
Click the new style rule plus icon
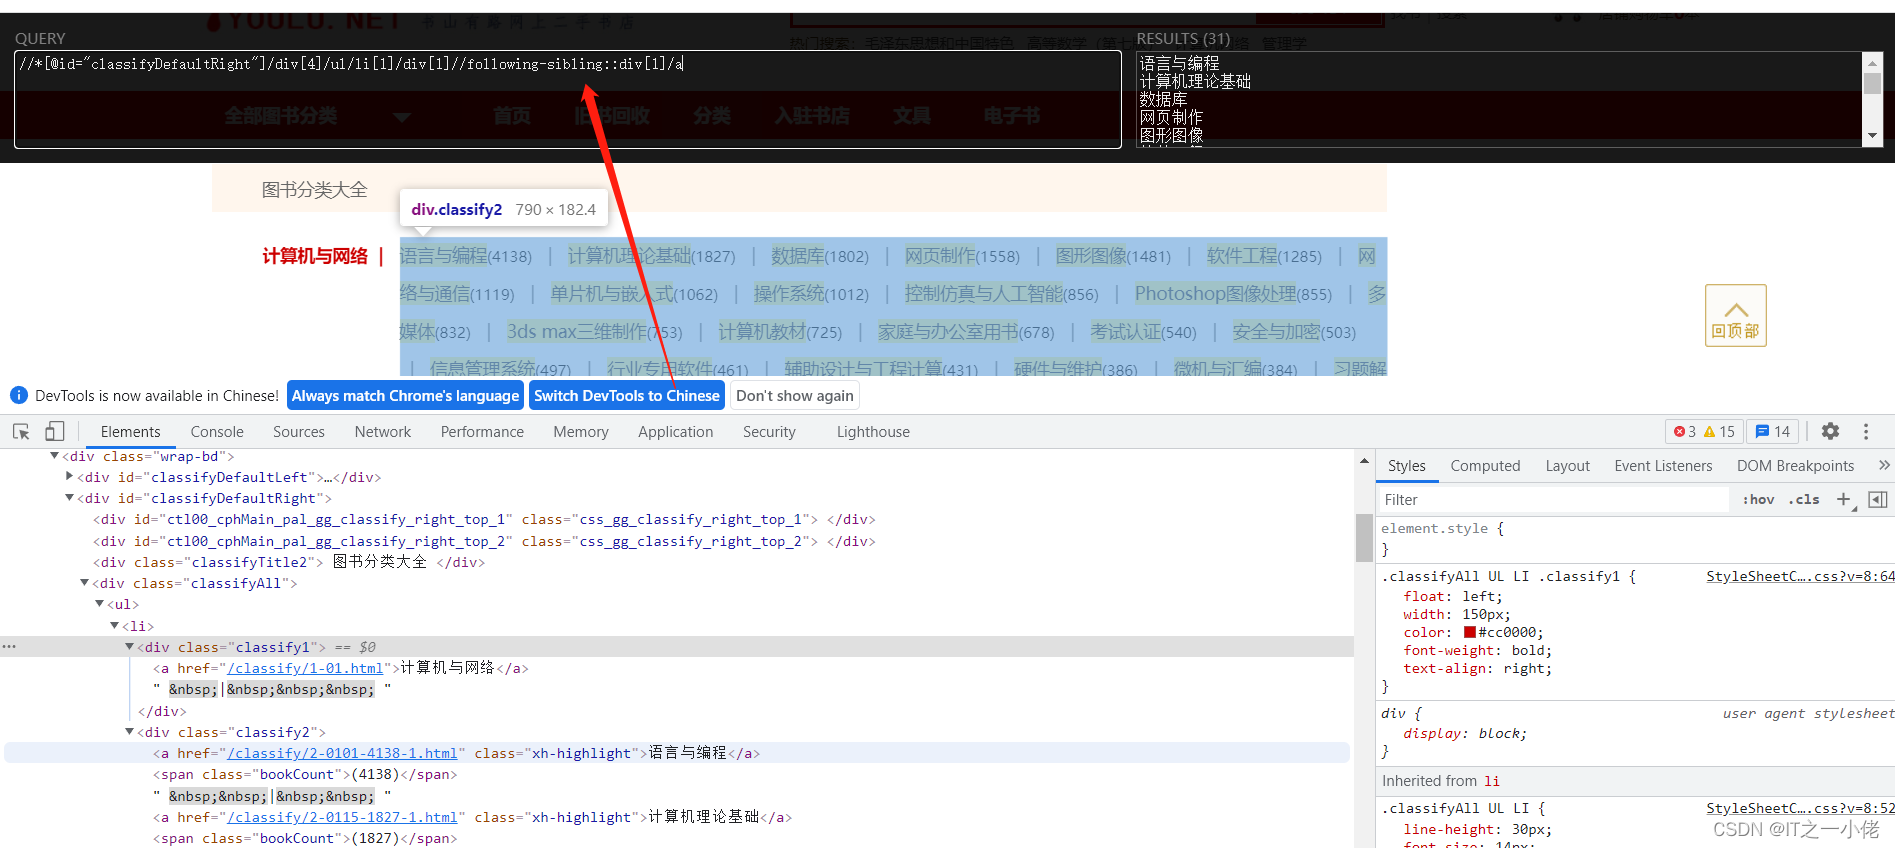pos(1844,499)
